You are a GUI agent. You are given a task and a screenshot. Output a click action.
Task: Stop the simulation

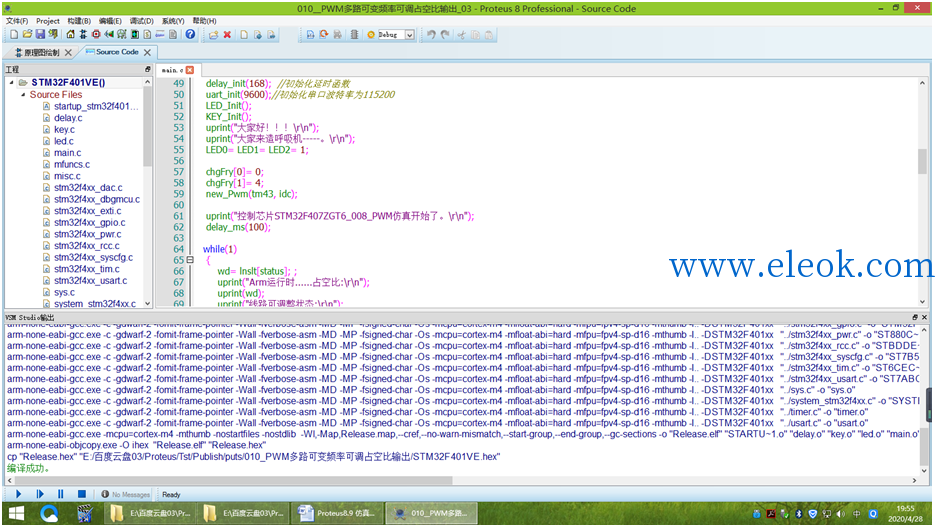click(82, 494)
